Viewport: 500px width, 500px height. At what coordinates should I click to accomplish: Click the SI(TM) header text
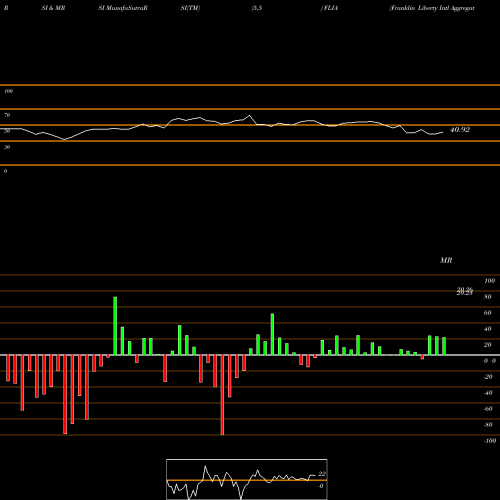[190, 8]
